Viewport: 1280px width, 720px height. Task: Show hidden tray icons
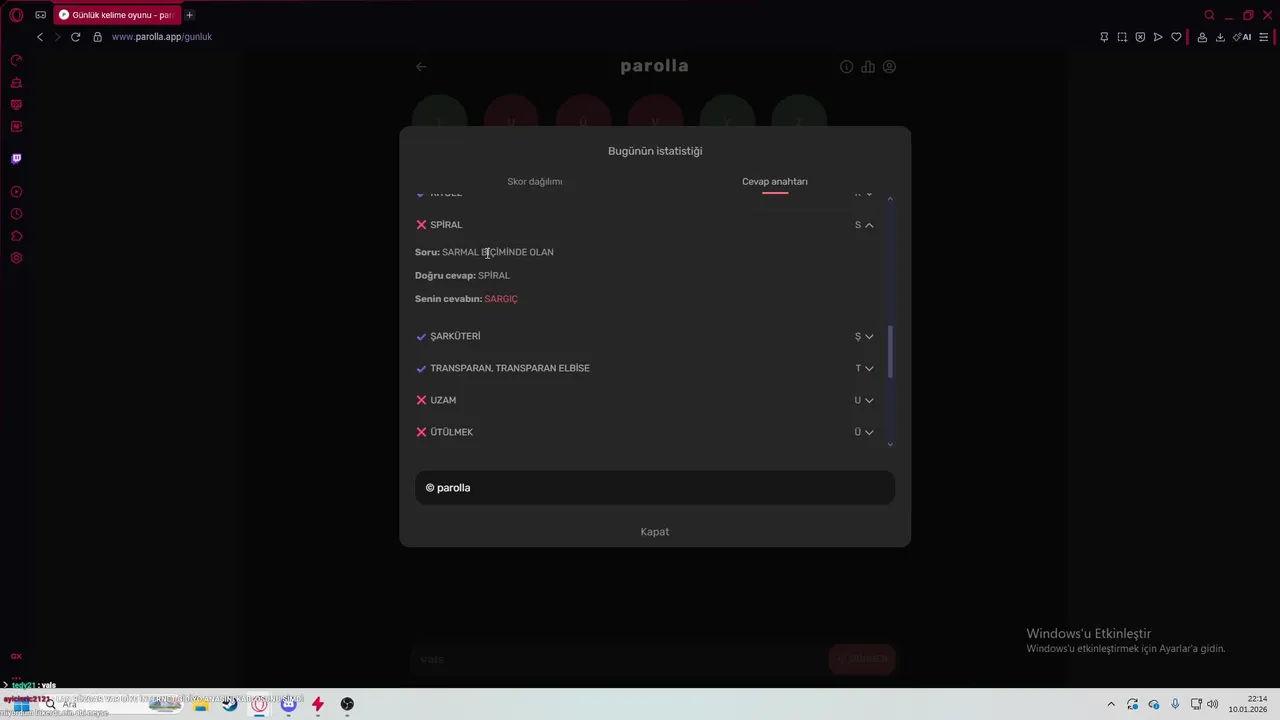[1110, 704]
